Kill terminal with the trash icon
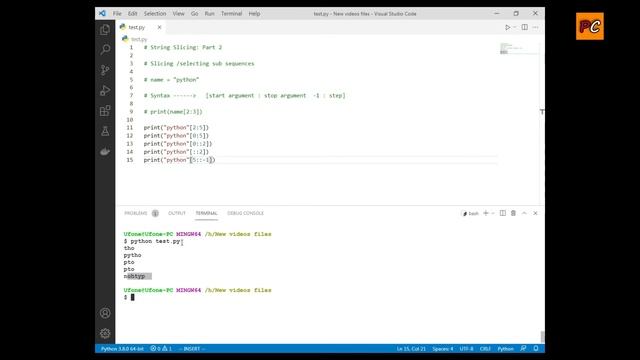 [513, 213]
